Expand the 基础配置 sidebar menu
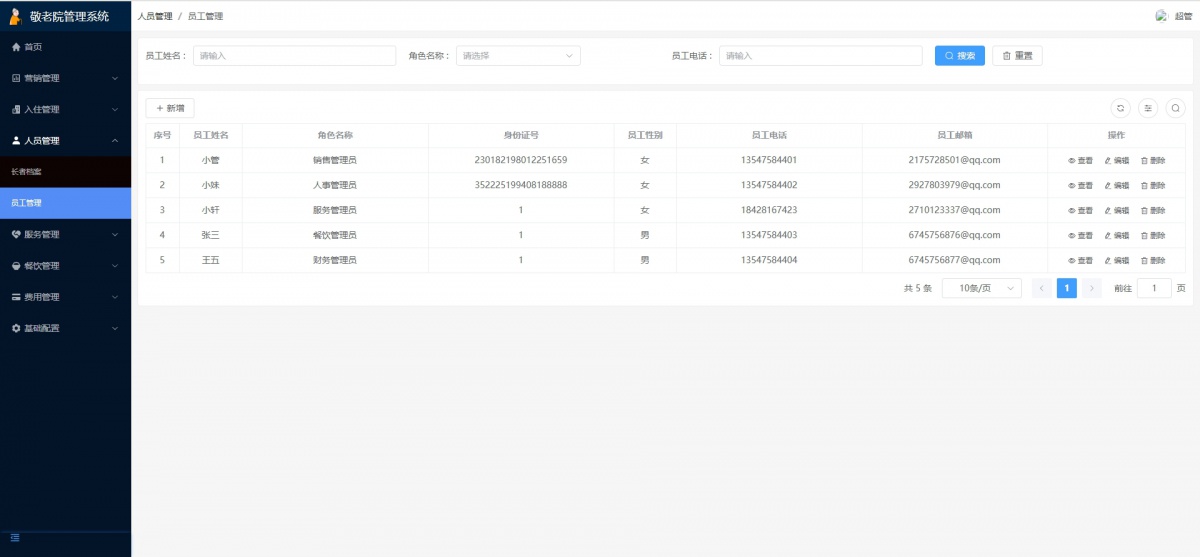Screen dimensions: 1200x557 (65, 328)
